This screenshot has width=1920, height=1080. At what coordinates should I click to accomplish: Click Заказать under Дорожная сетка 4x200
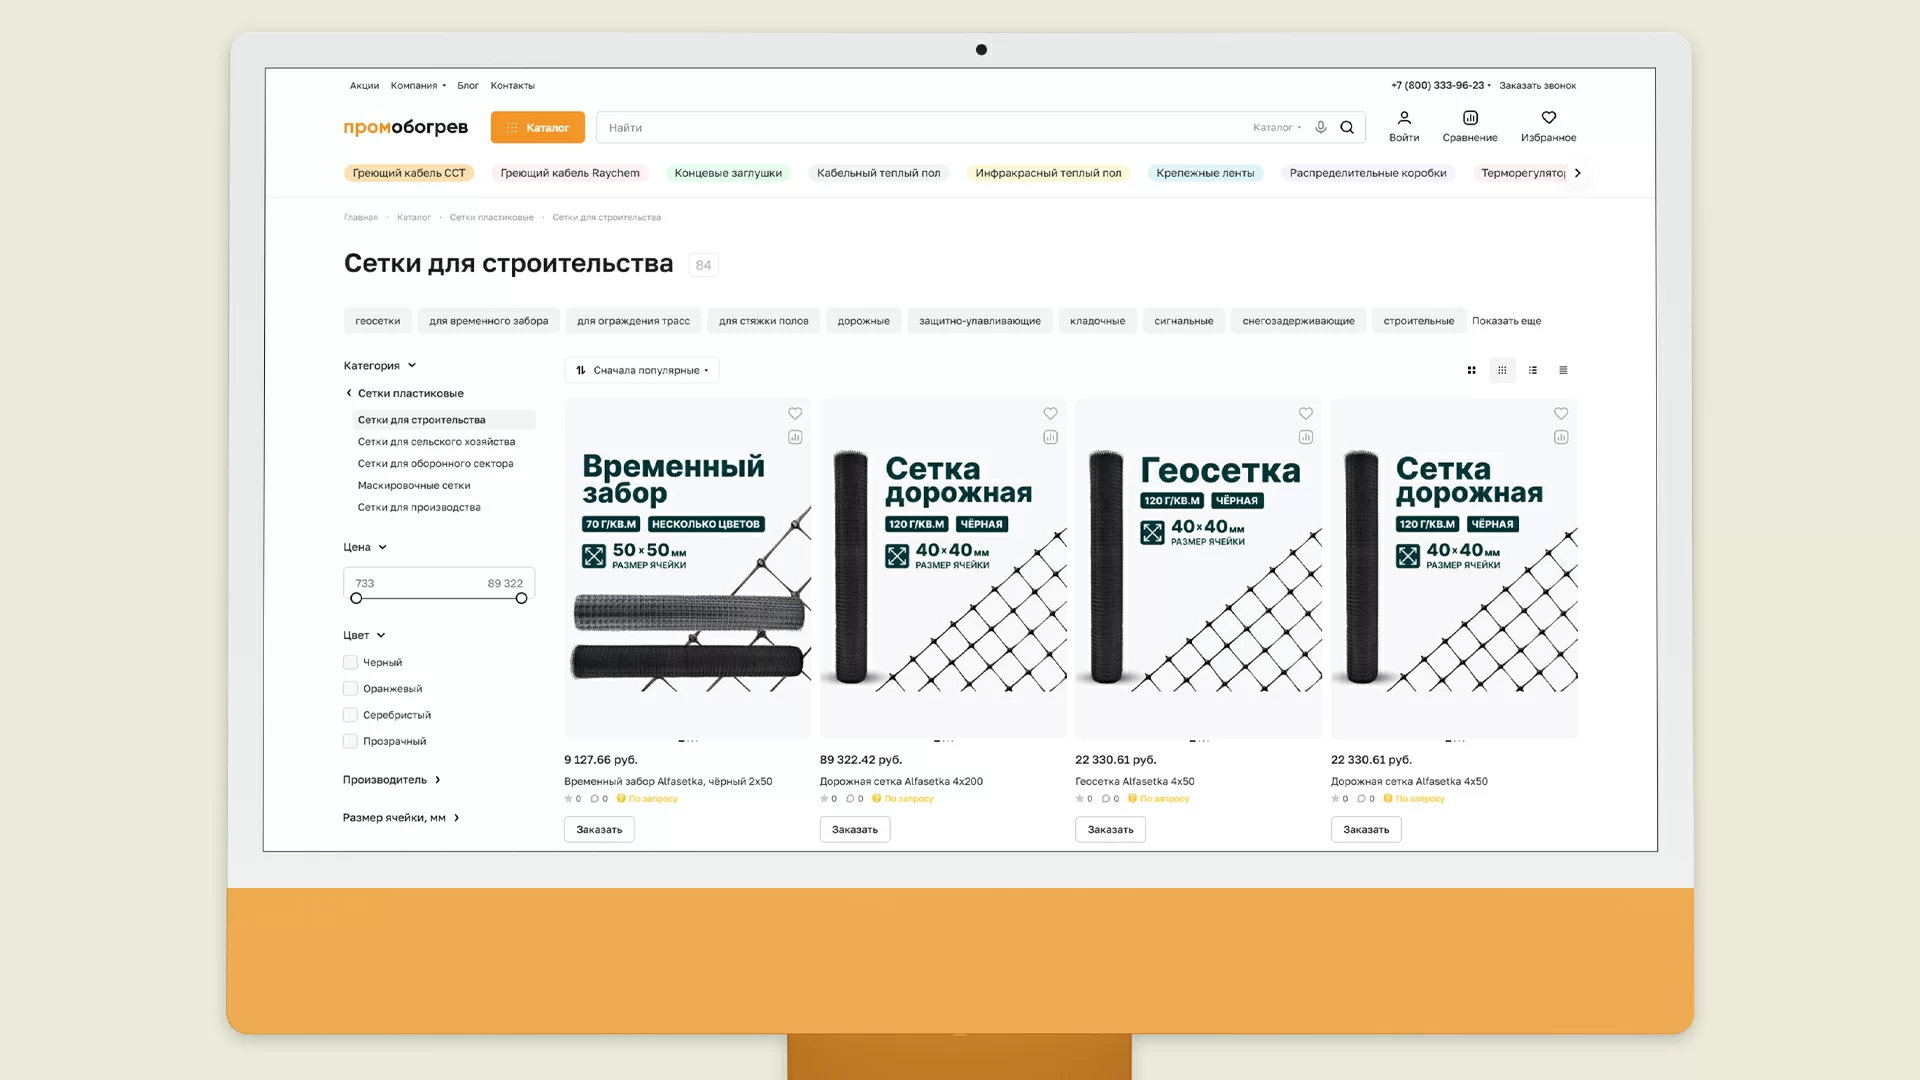point(854,829)
